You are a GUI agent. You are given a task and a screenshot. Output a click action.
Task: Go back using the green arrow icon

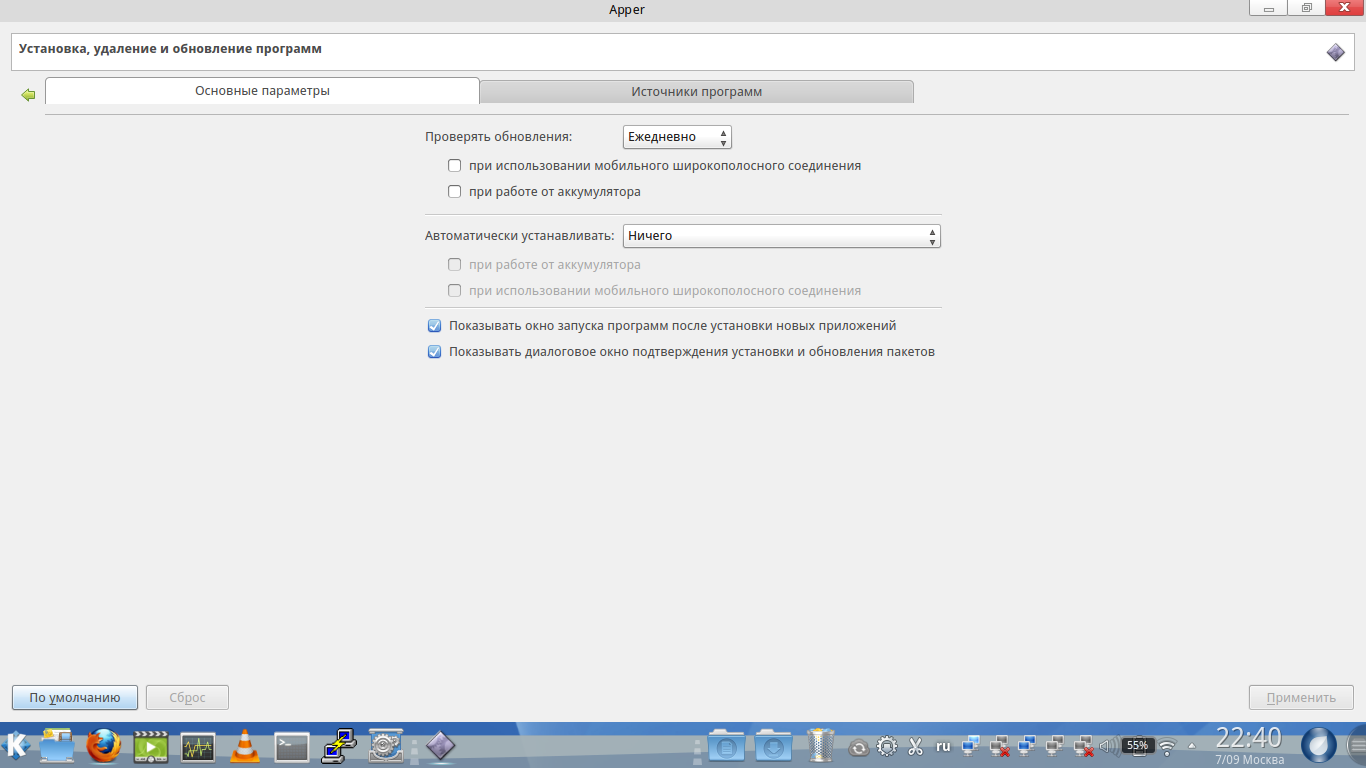coord(28,95)
